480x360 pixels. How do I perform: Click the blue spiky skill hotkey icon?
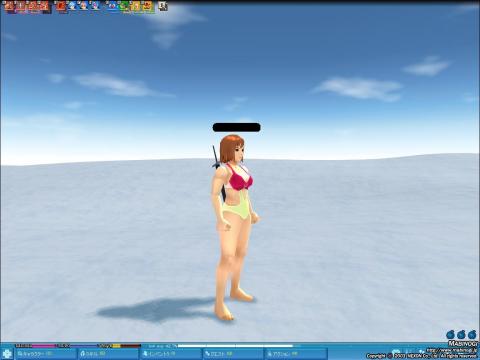pyautogui.click(x=72, y=6)
